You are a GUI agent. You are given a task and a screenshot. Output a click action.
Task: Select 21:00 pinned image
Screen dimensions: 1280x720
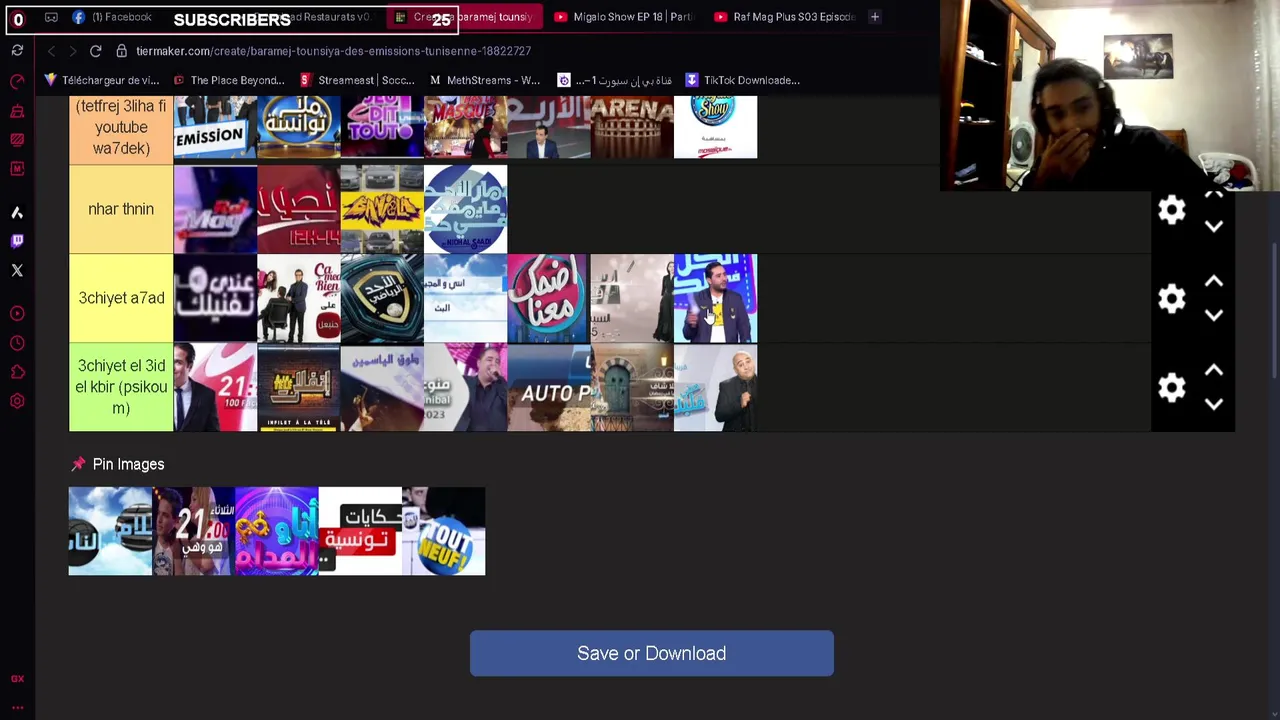click(x=193, y=531)
